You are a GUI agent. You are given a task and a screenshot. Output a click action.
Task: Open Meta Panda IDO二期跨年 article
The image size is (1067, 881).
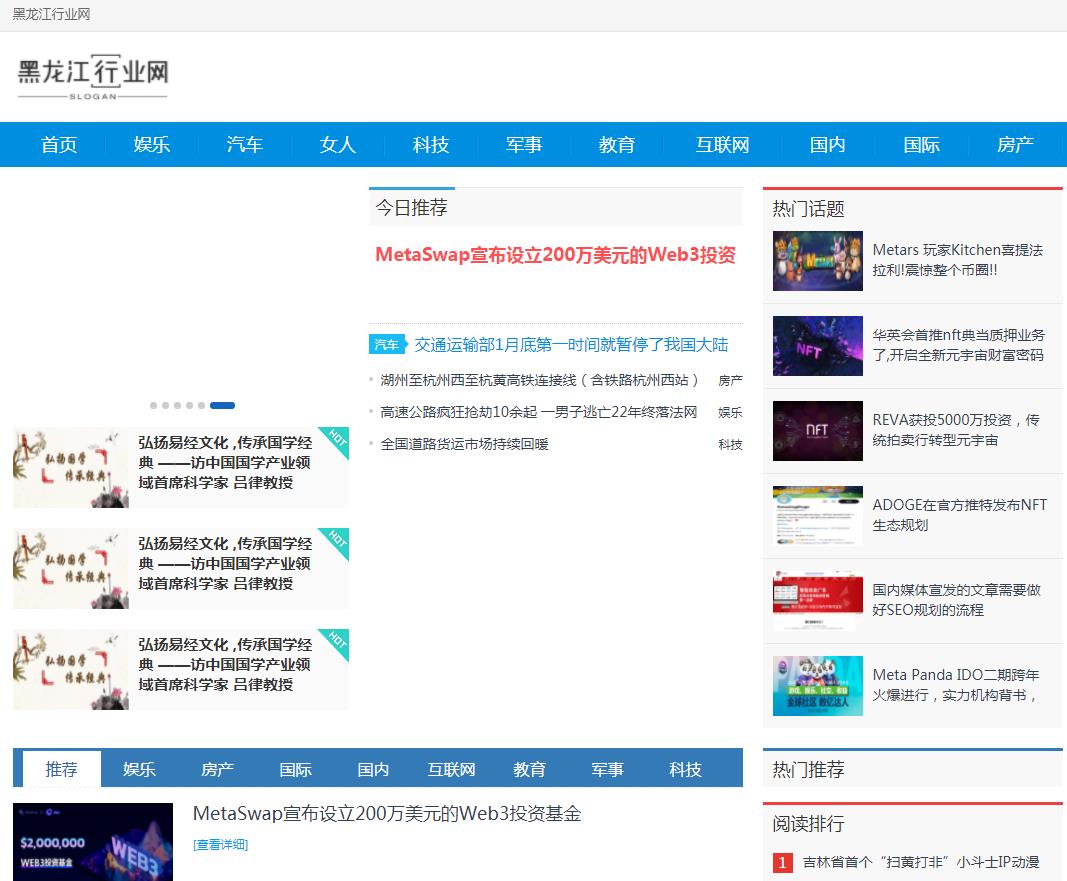coord(956,685)
